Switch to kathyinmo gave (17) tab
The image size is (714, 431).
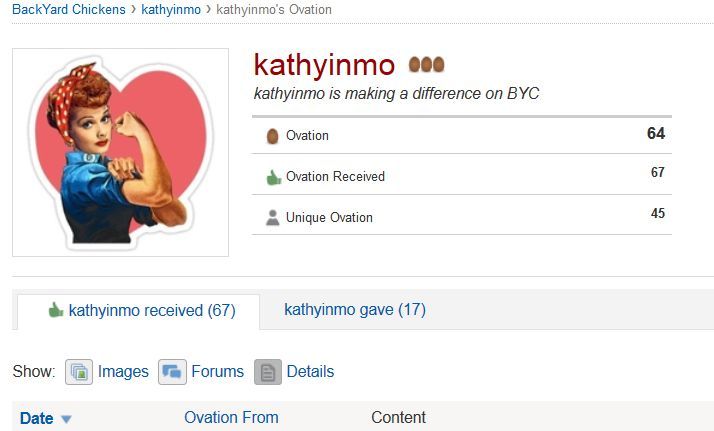coord(355,310)
